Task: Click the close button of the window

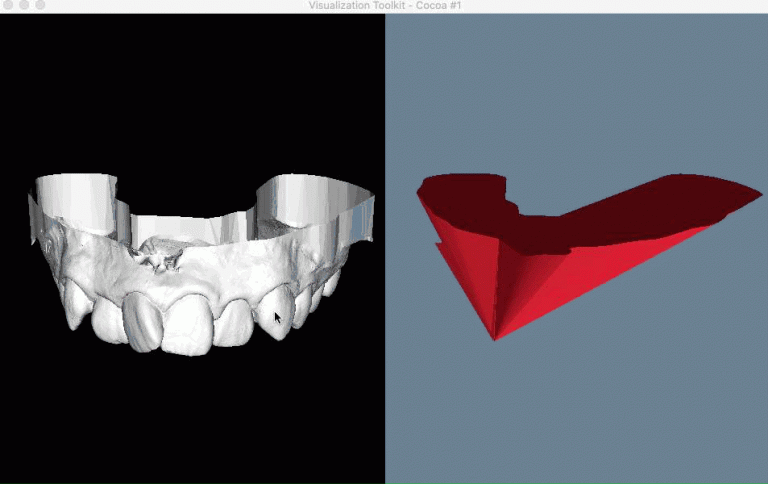Action: coord(8,5)
